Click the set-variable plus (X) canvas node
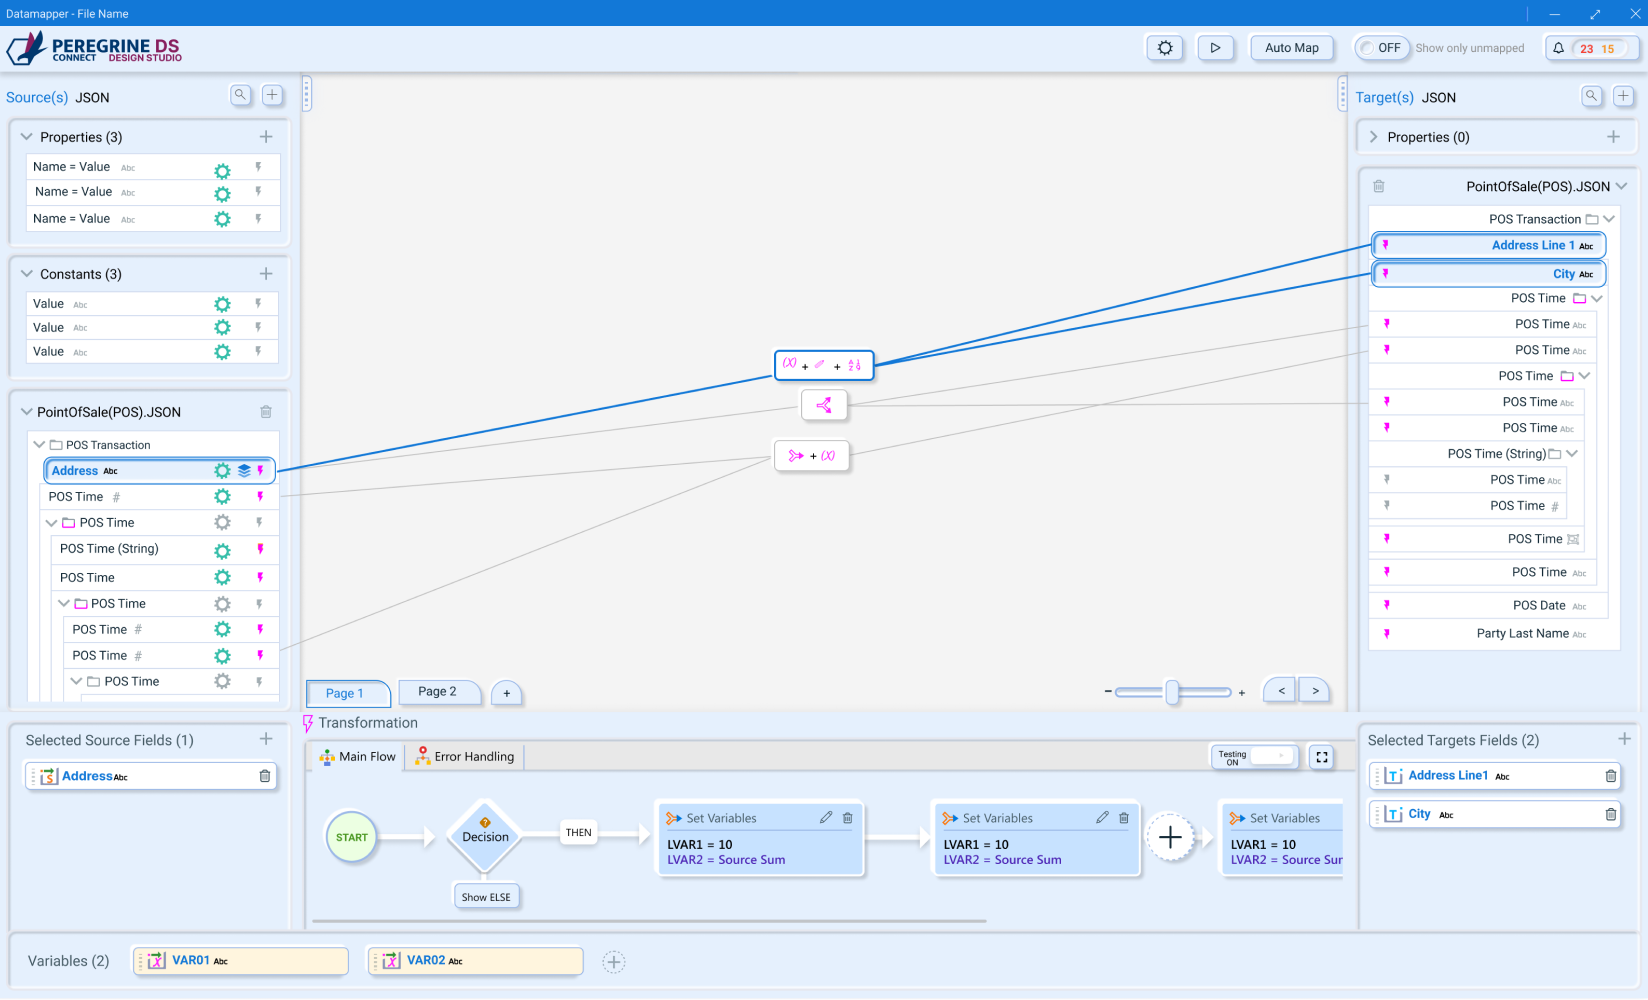This screenshot has width=1648, height=1000. 812,456
